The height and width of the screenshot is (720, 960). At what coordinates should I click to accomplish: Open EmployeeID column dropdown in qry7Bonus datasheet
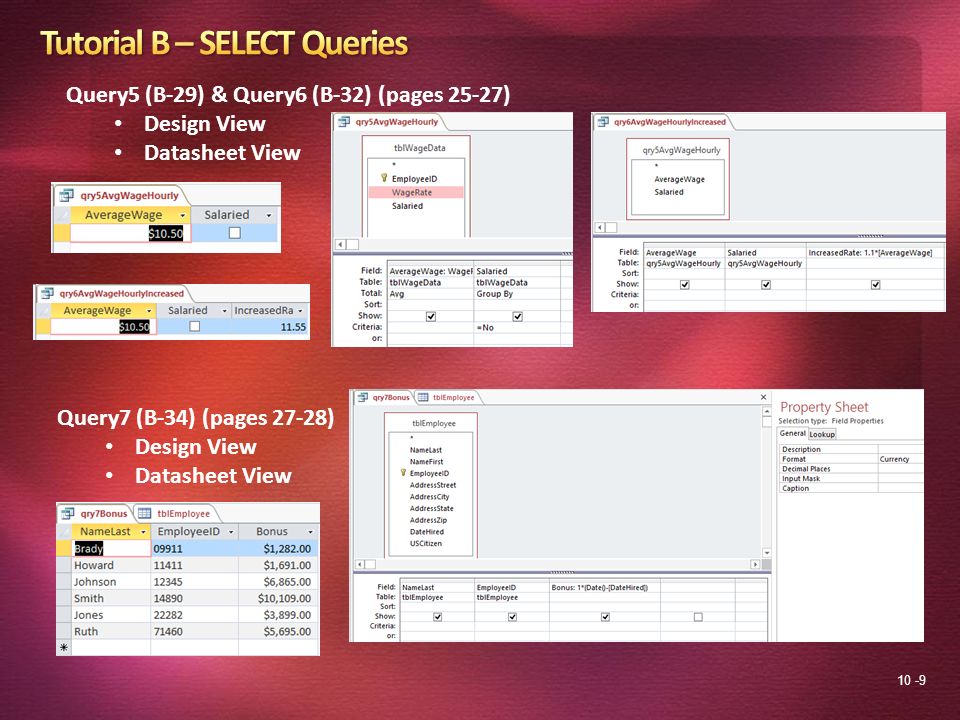(x=231, y=532)
